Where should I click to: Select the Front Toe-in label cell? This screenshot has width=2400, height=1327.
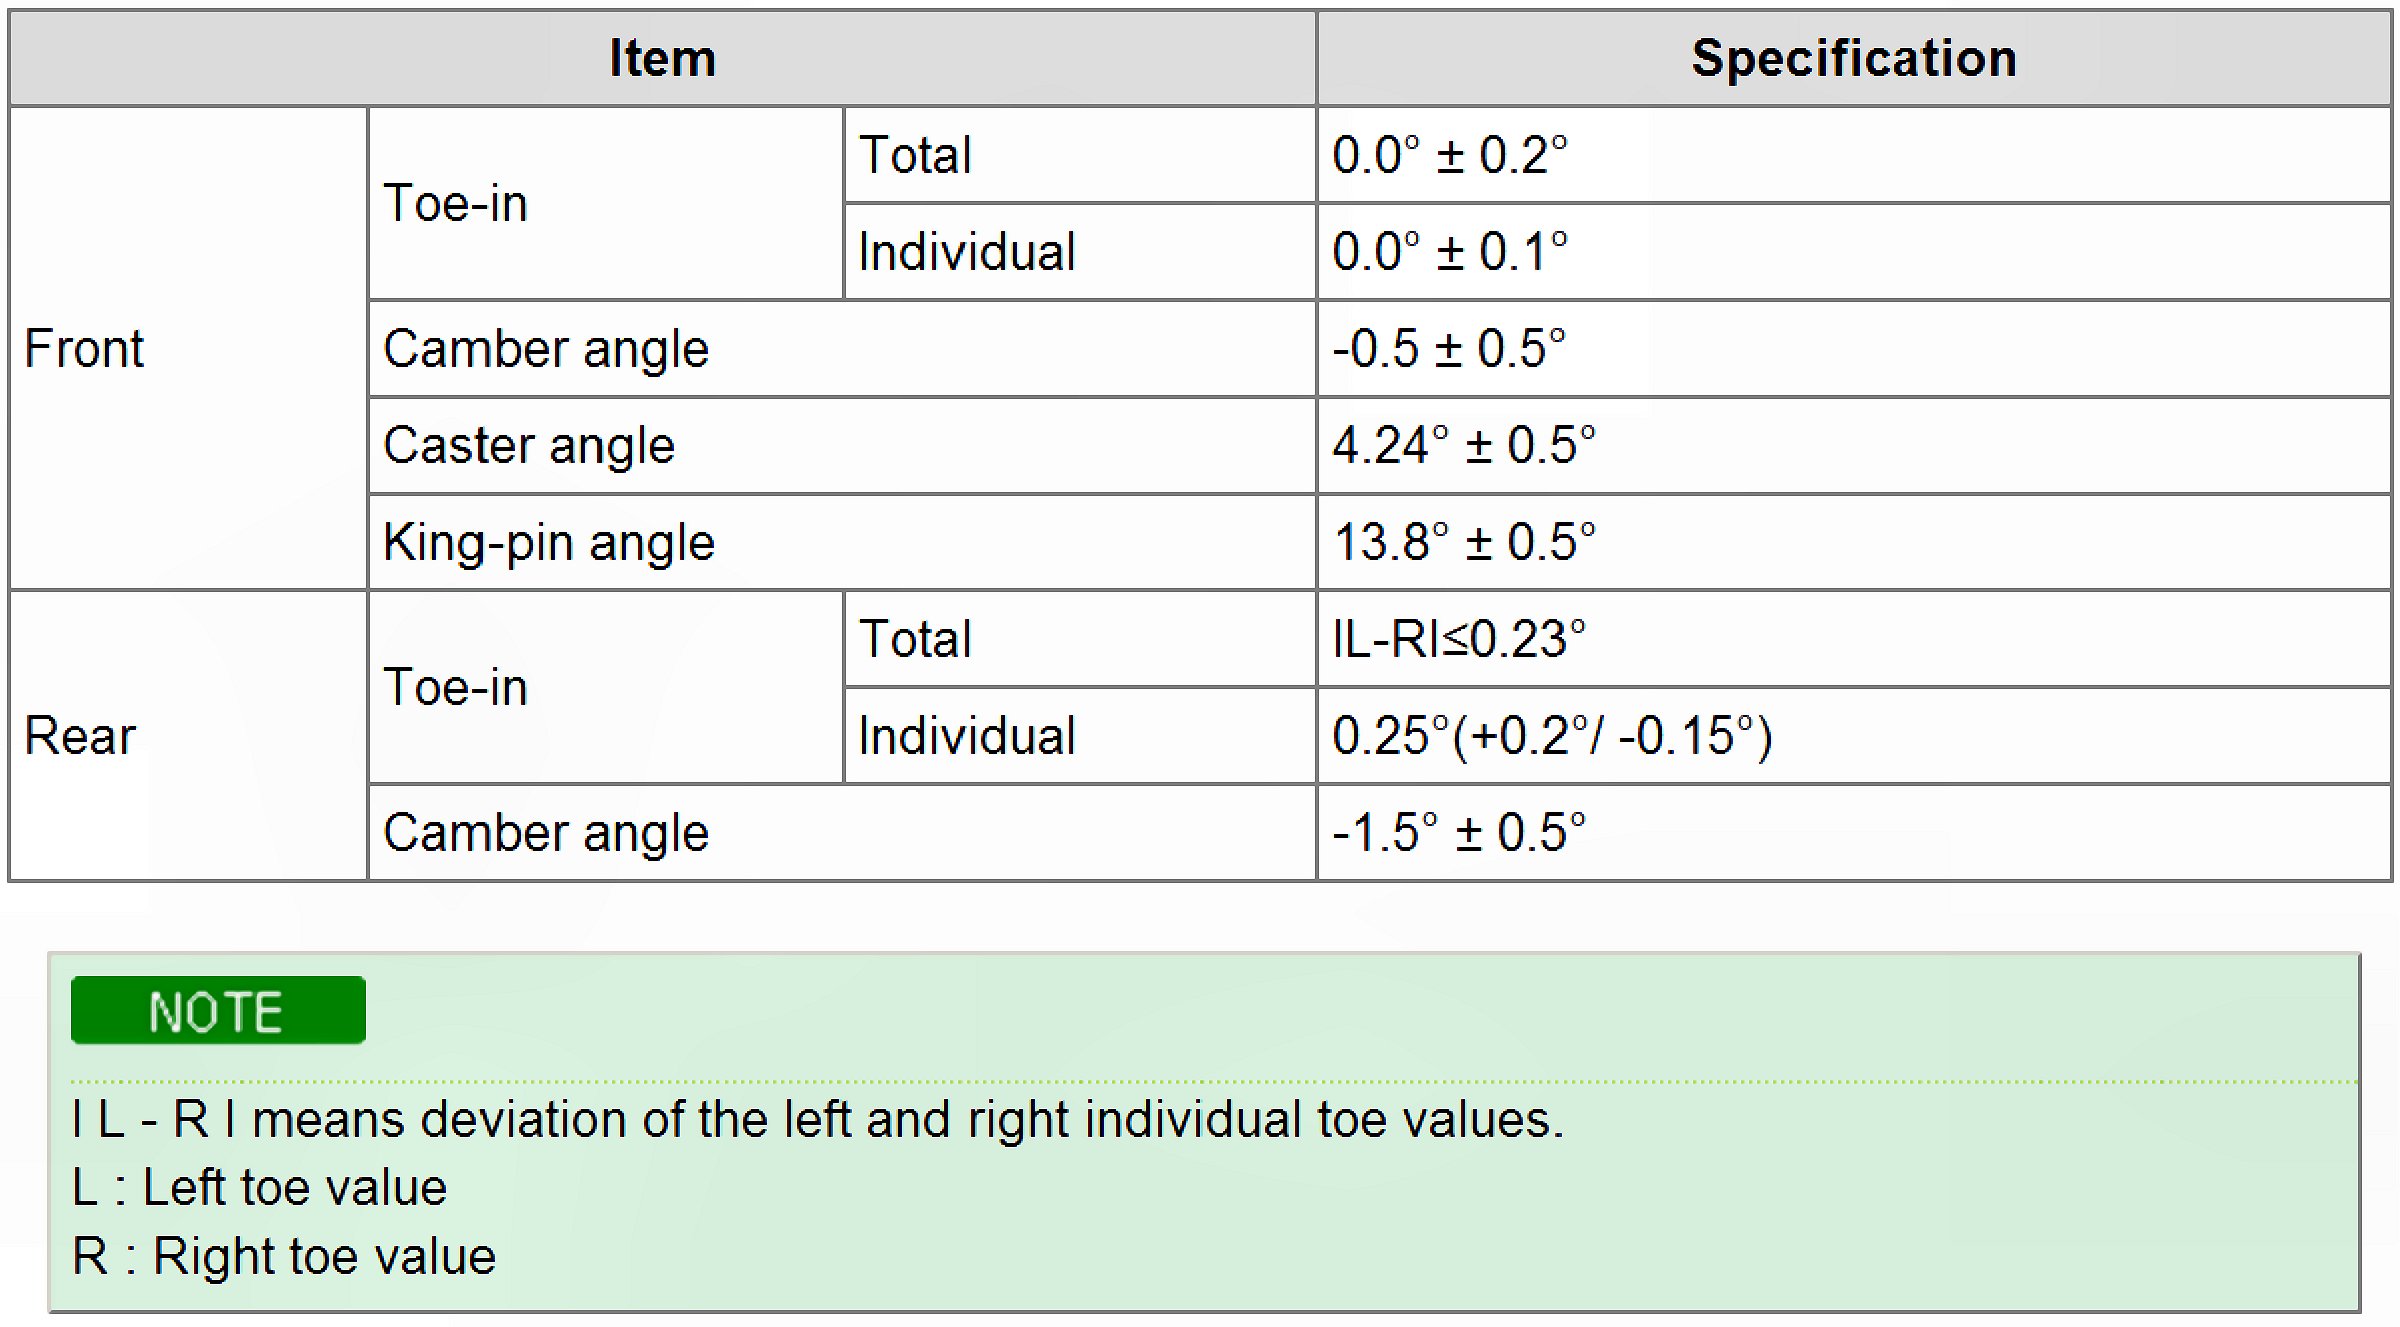point(455,204)
